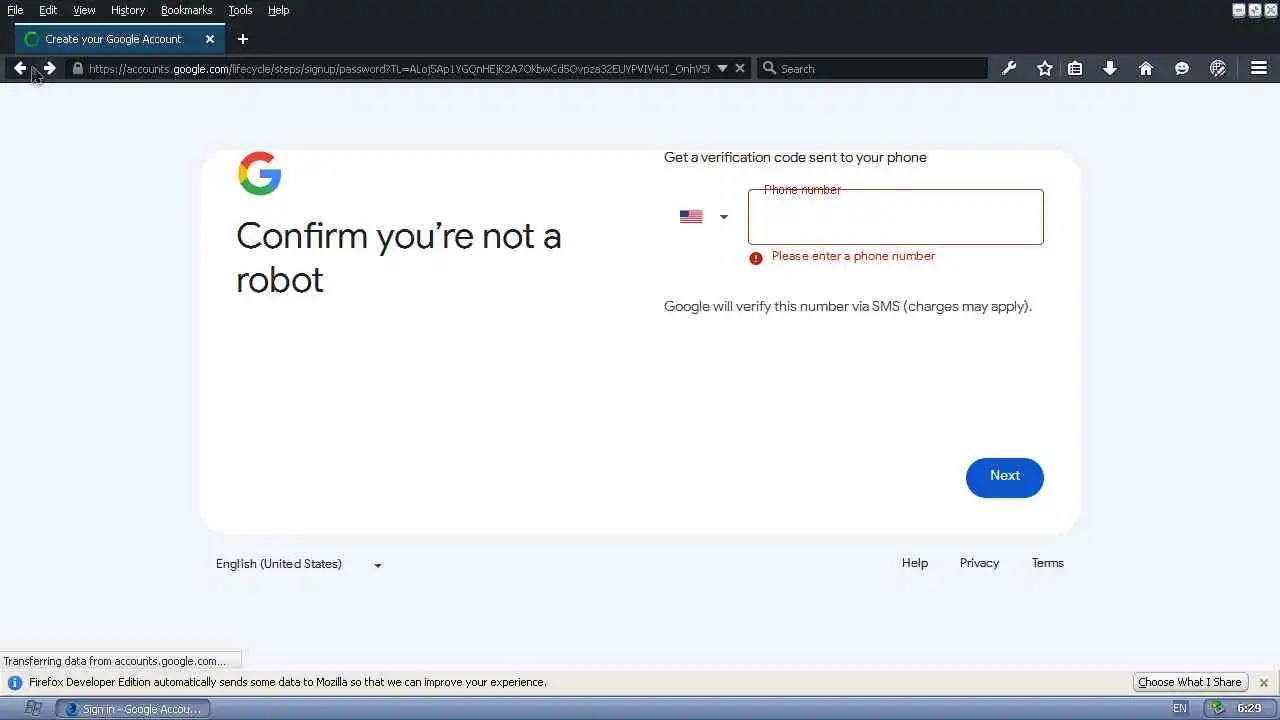
Task: Dismiss the Mozilla data notification bar
Action: click(x=1264, y=682)
